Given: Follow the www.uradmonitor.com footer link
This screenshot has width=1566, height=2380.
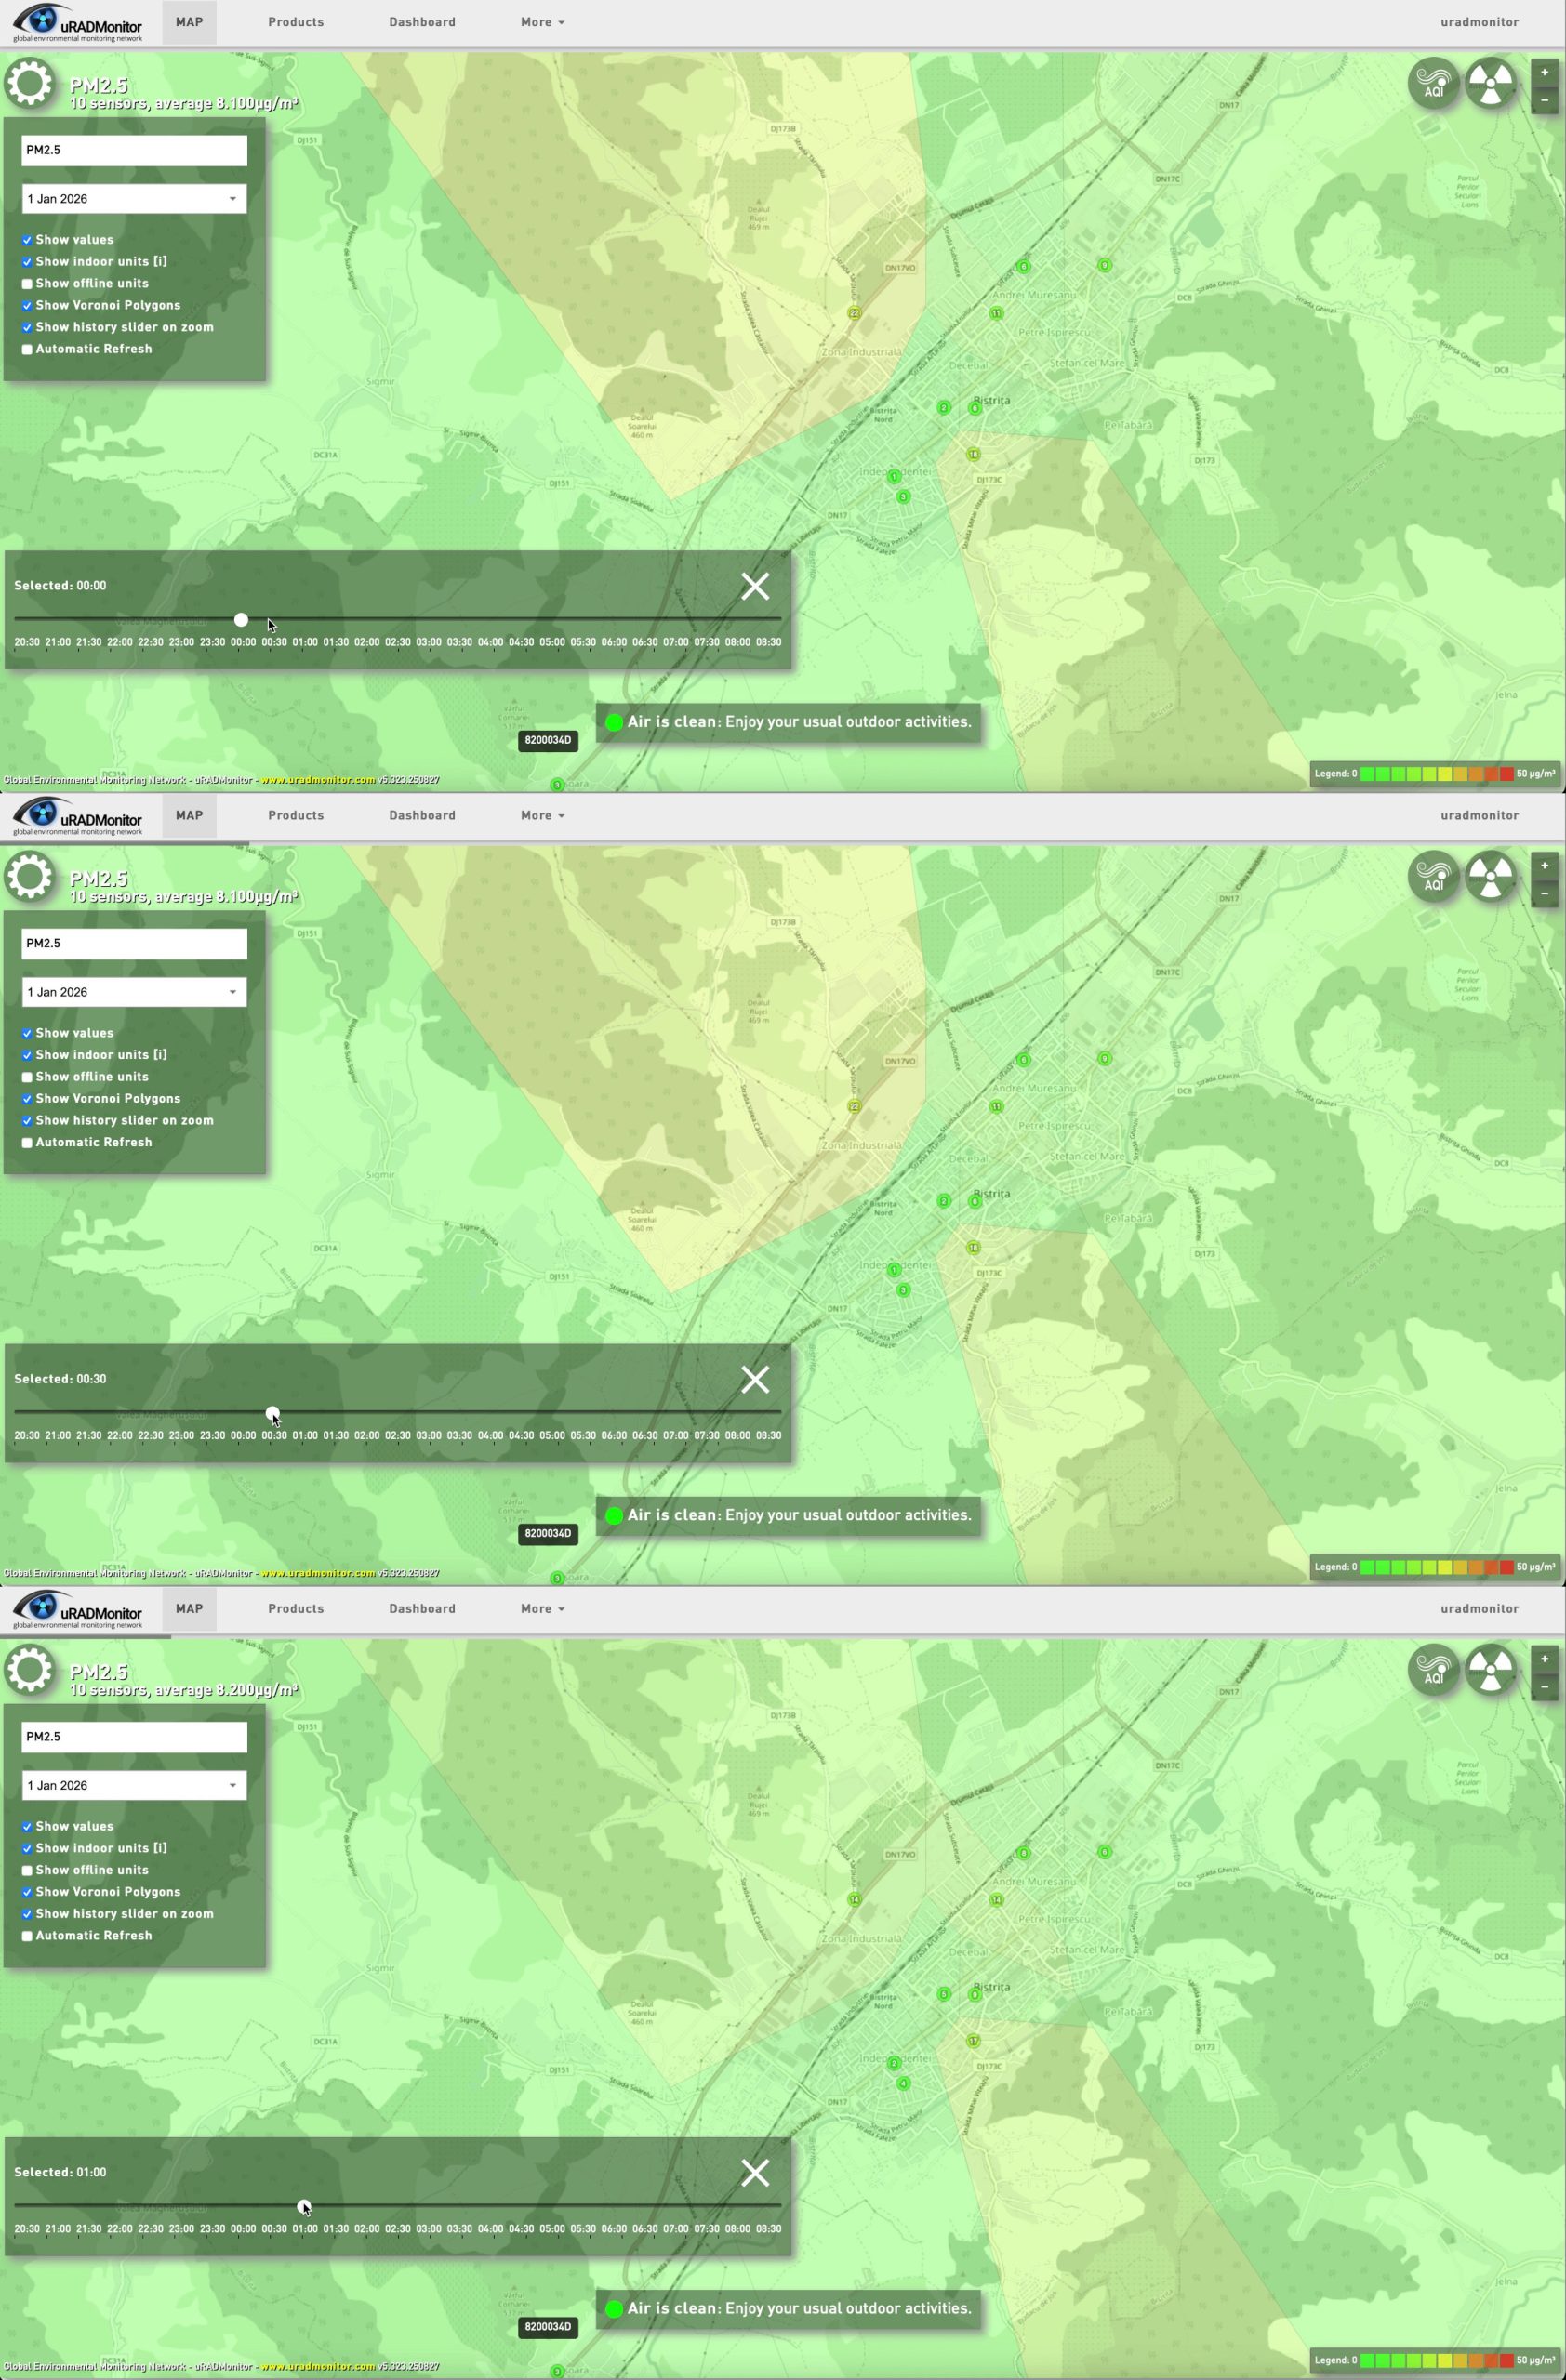Looking at the screenshot, I should click(318, 780).
